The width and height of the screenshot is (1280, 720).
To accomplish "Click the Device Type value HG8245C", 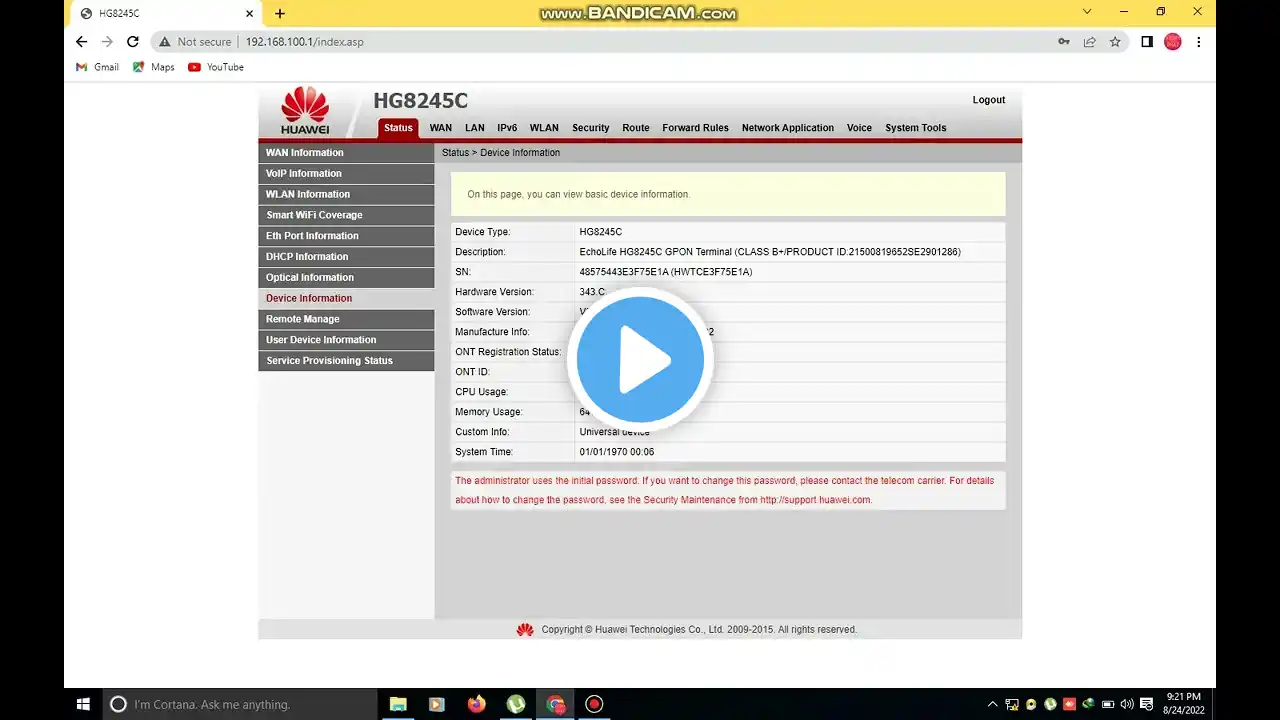I will (x=600, y=232).
